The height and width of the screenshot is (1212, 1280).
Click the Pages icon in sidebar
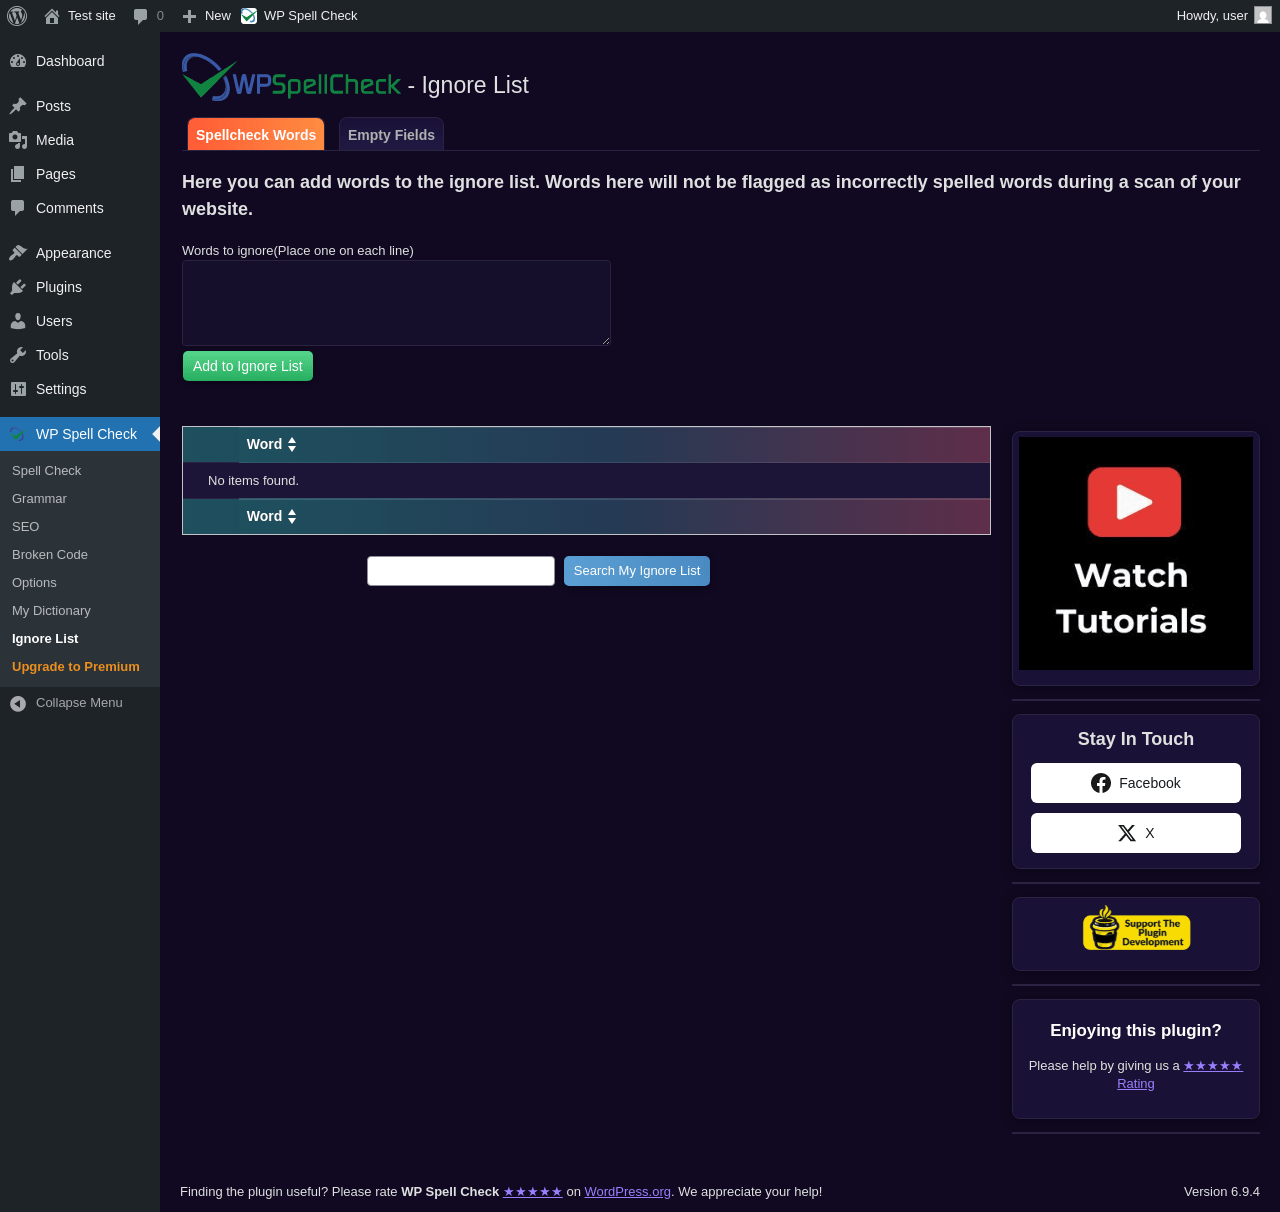[18, 174]
